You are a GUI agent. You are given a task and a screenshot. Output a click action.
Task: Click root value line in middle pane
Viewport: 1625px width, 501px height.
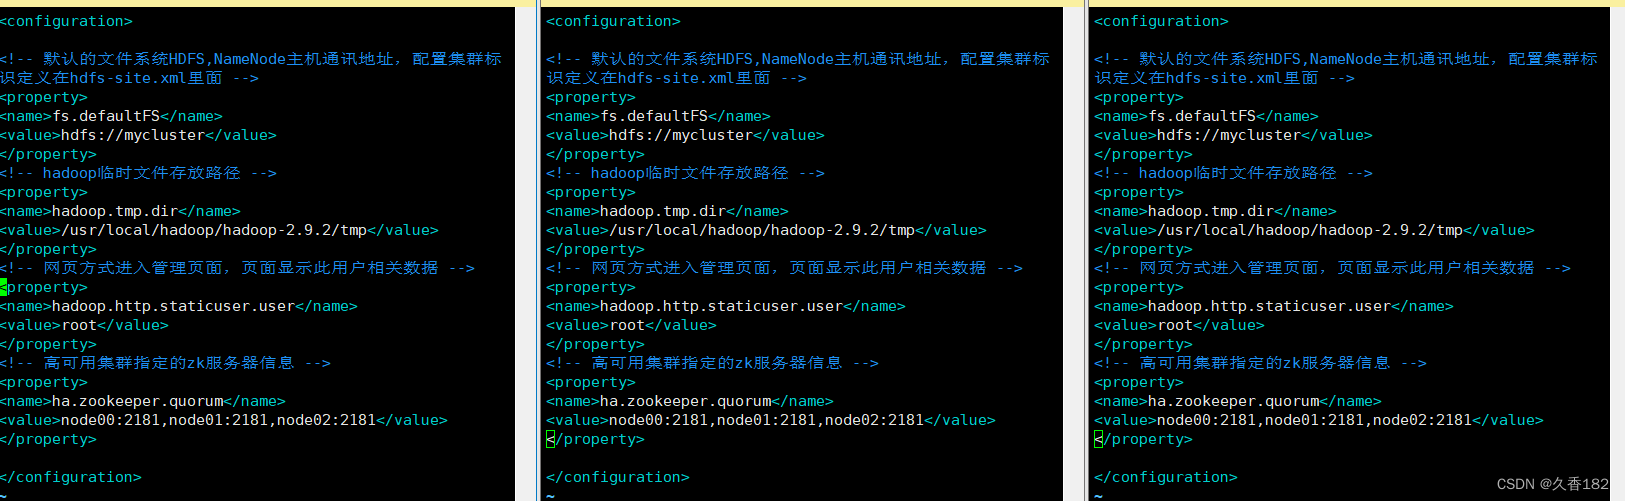631,325
